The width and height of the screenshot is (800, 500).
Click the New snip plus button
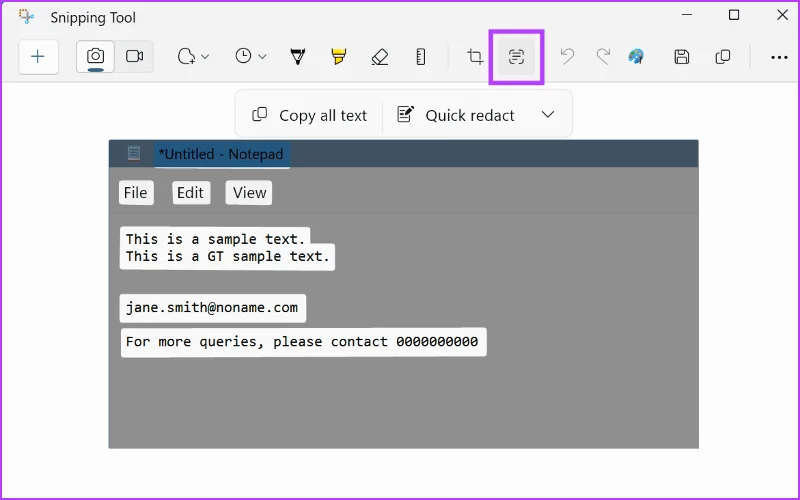coord(38,57)
